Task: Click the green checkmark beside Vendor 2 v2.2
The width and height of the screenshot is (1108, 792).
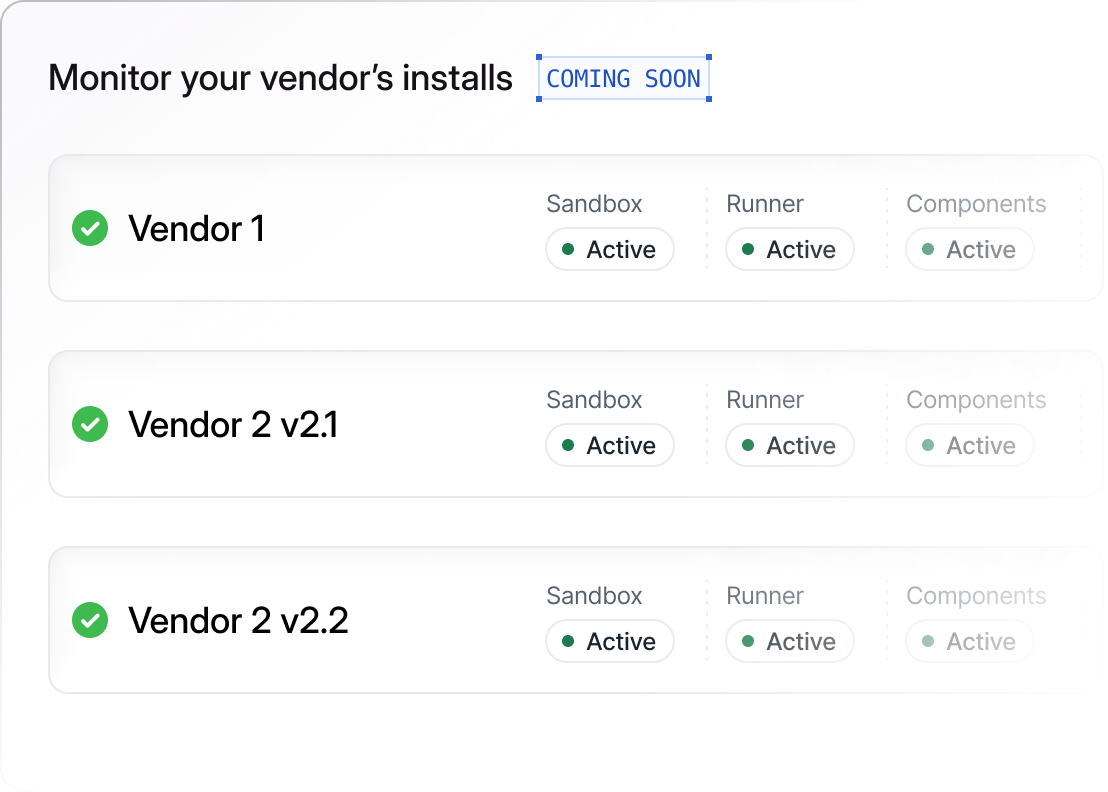Action: (x=90, y=621)
